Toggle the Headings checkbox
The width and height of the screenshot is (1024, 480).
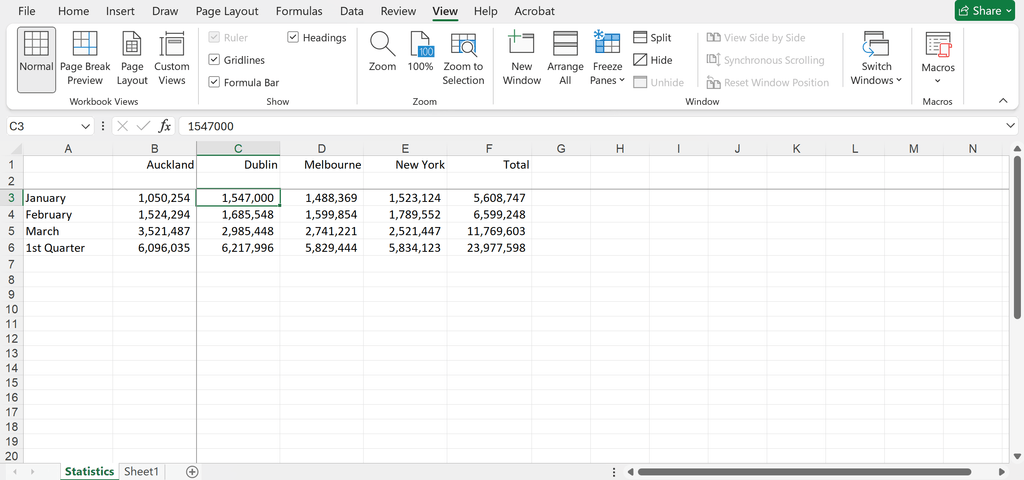293,38
